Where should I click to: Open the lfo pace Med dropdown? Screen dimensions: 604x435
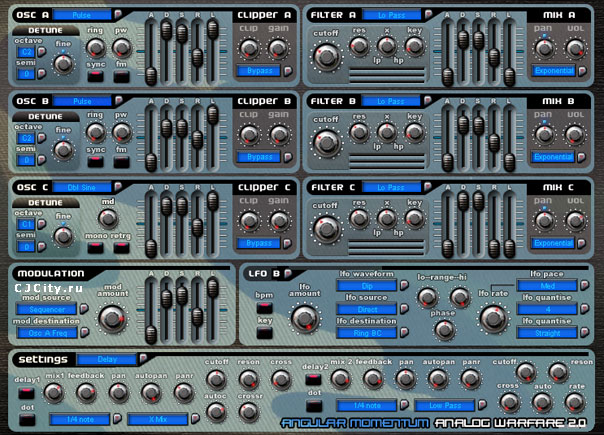tap(547, 286)
